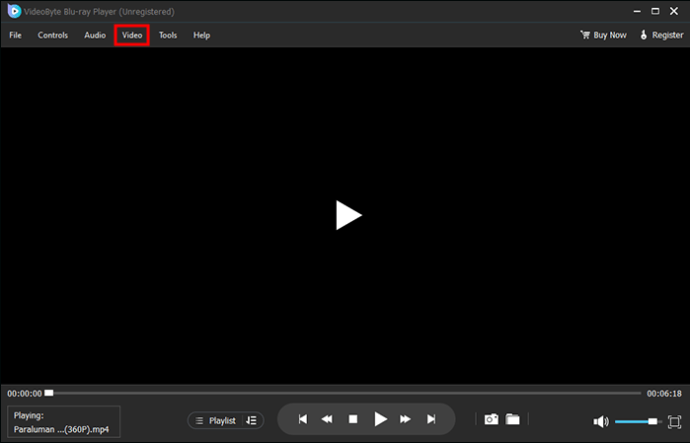This screenshot has height=443, width=690.
Task: Close the player window
Action: [x=674, y=11]
